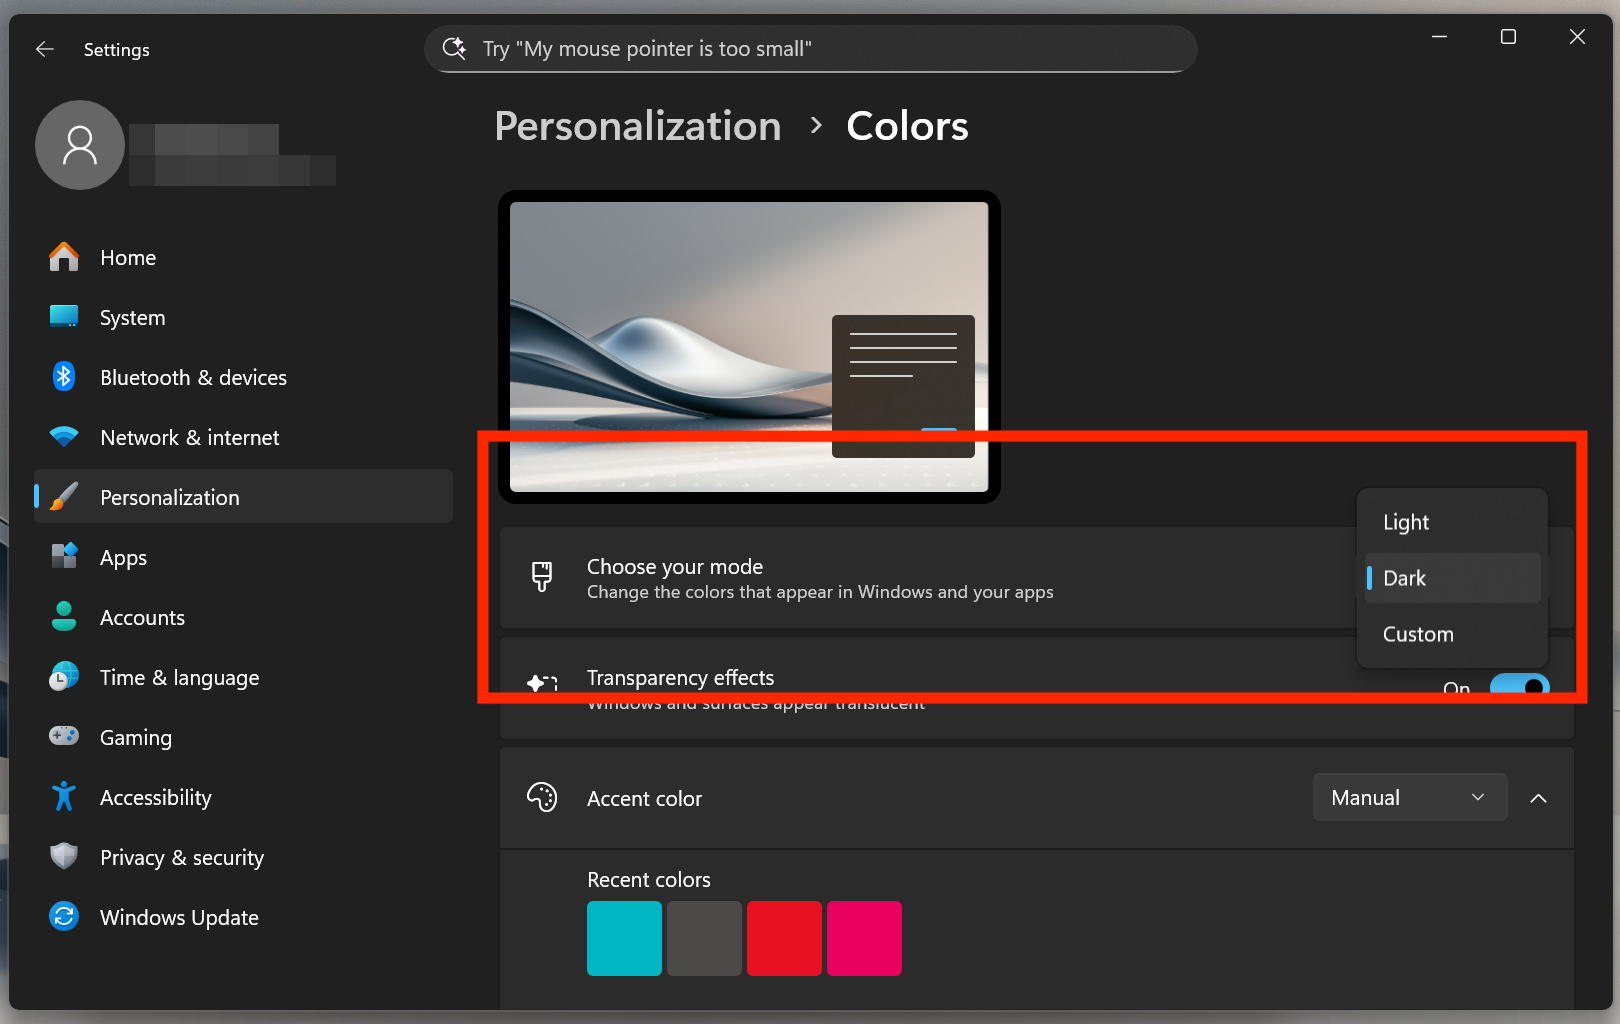The width and height of the screenshot is (1620, 1024).
Task: Select the red recent color swatch
Action: [784, 938]
